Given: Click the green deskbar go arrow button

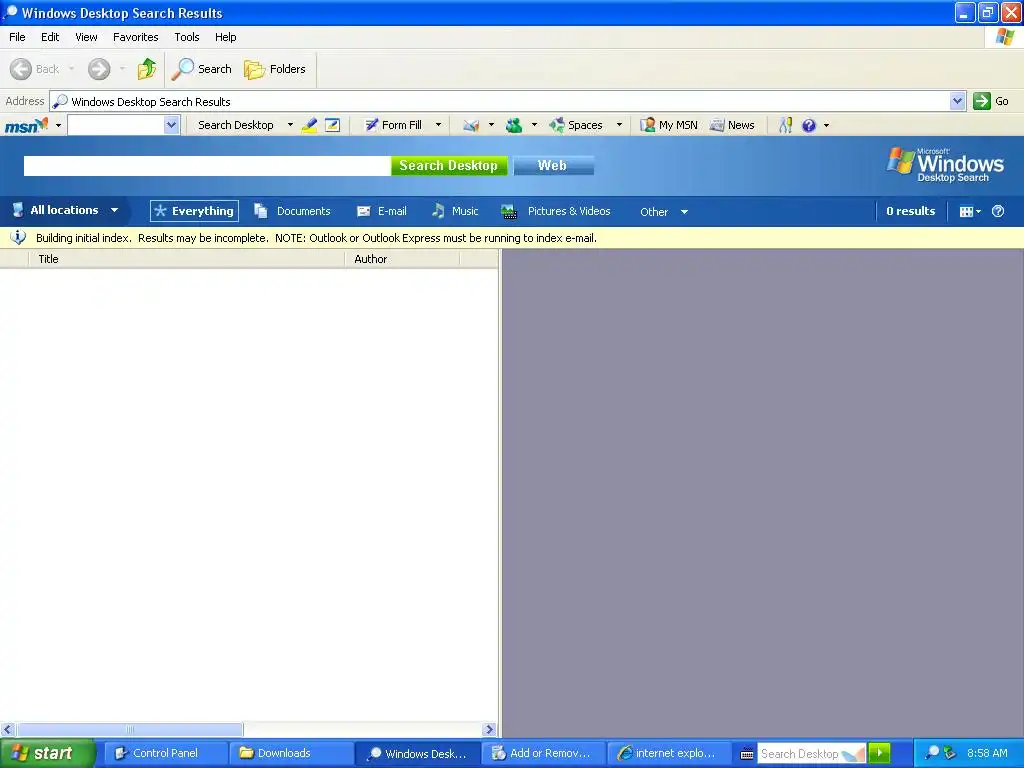Looking at the screenshot, I should tap(880, 753).
